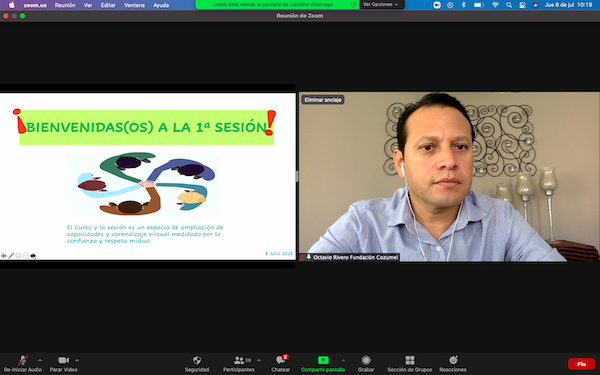Open the Participantes panel
This screenshot has width=600, height=375.
pyautogui.click(x=239, y=364)
